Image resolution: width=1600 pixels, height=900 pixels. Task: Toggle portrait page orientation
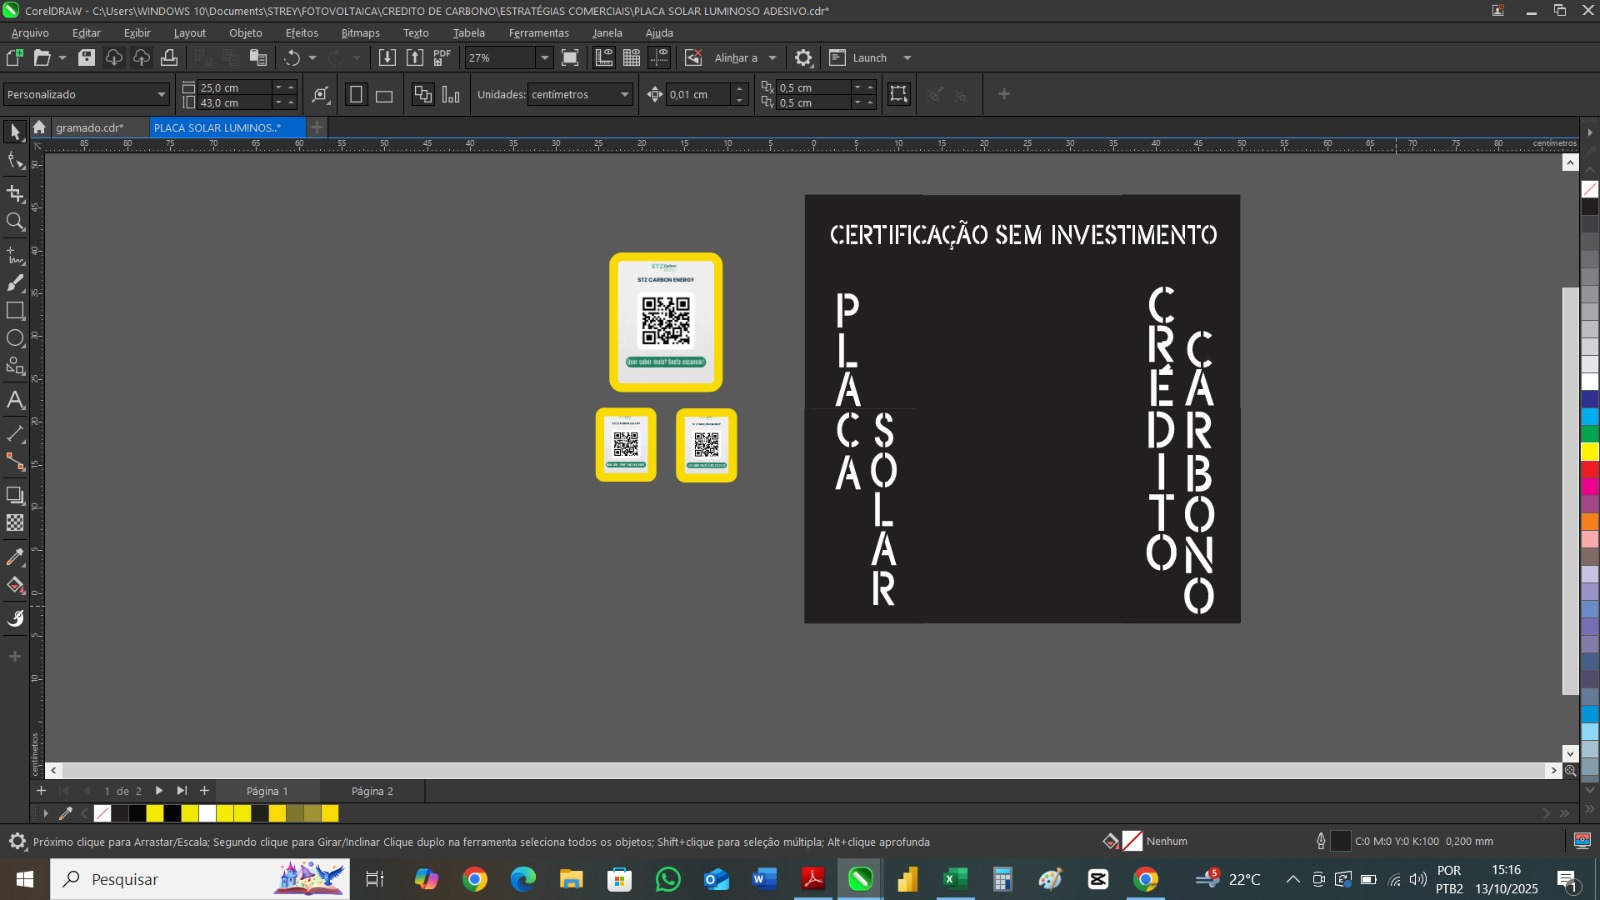point(355,95)
